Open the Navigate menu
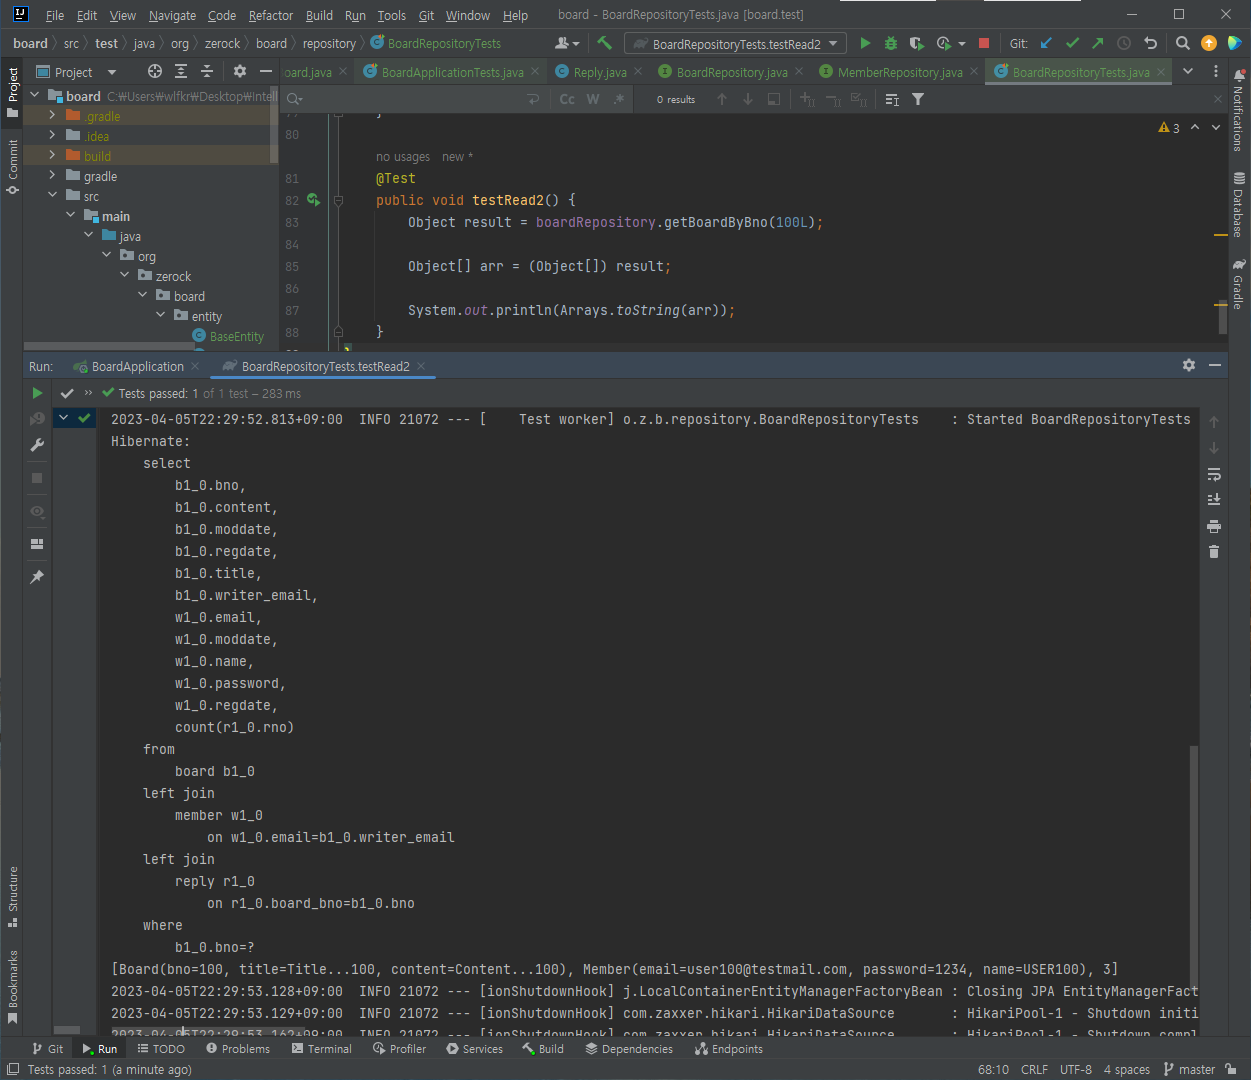The image size is (1251, 1080). point(172,15)
